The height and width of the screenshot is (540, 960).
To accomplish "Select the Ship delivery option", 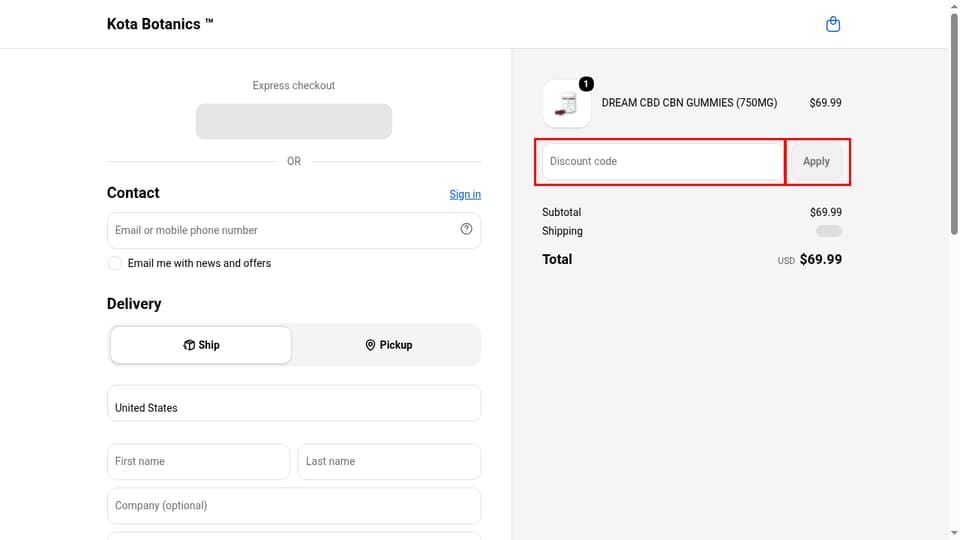I will (201, 345).
